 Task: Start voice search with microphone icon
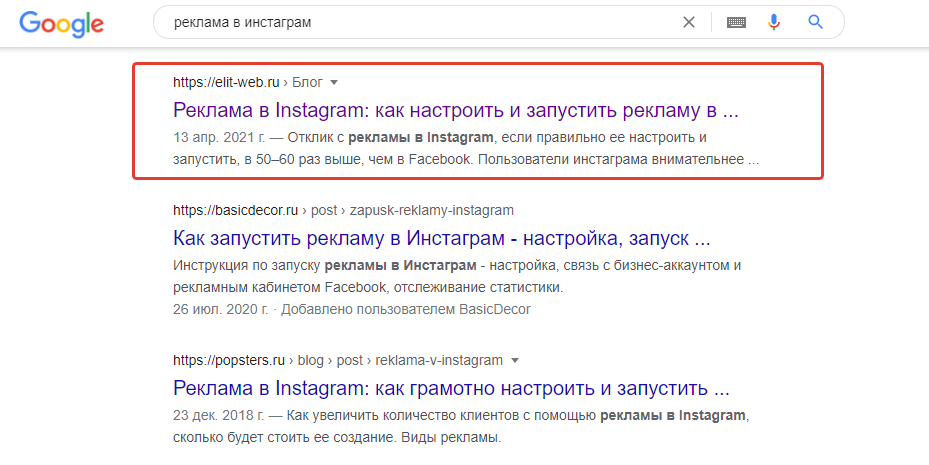click(774, 23)
